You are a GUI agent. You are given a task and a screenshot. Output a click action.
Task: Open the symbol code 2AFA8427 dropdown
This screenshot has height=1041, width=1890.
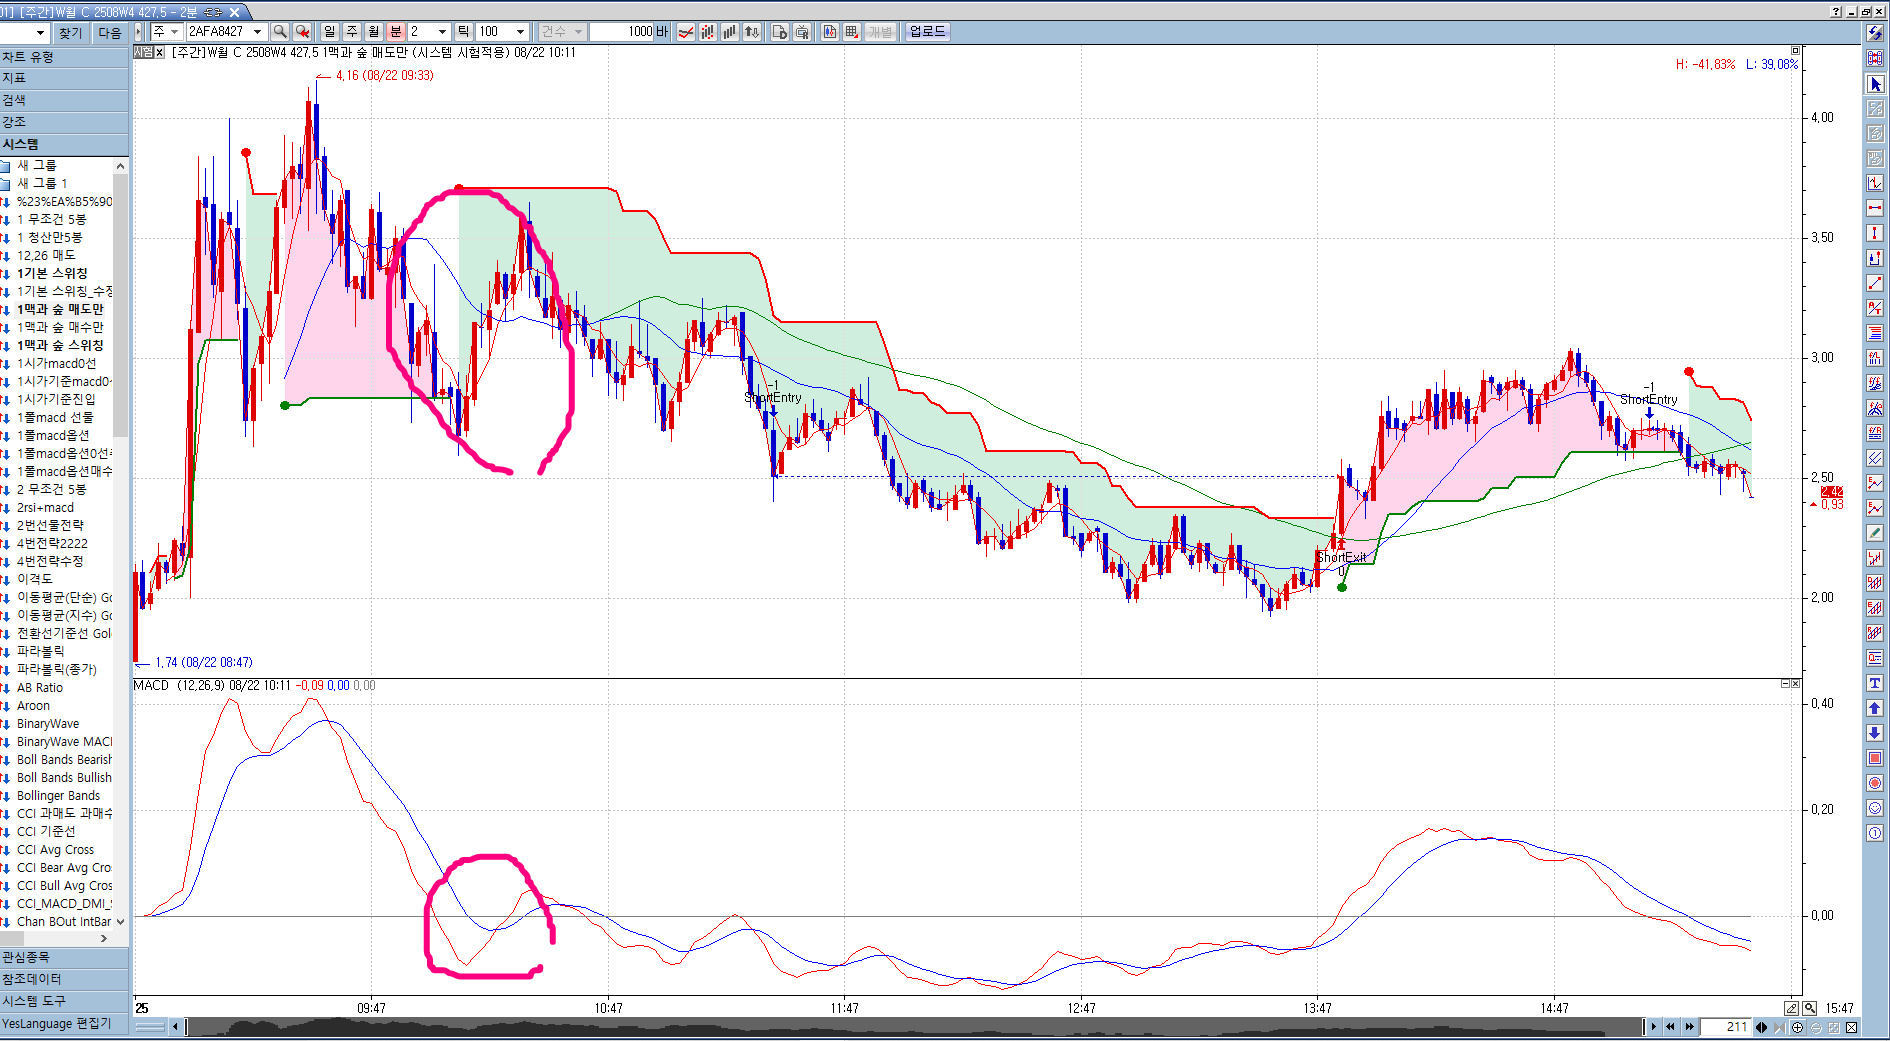click(x=257, y=32)
